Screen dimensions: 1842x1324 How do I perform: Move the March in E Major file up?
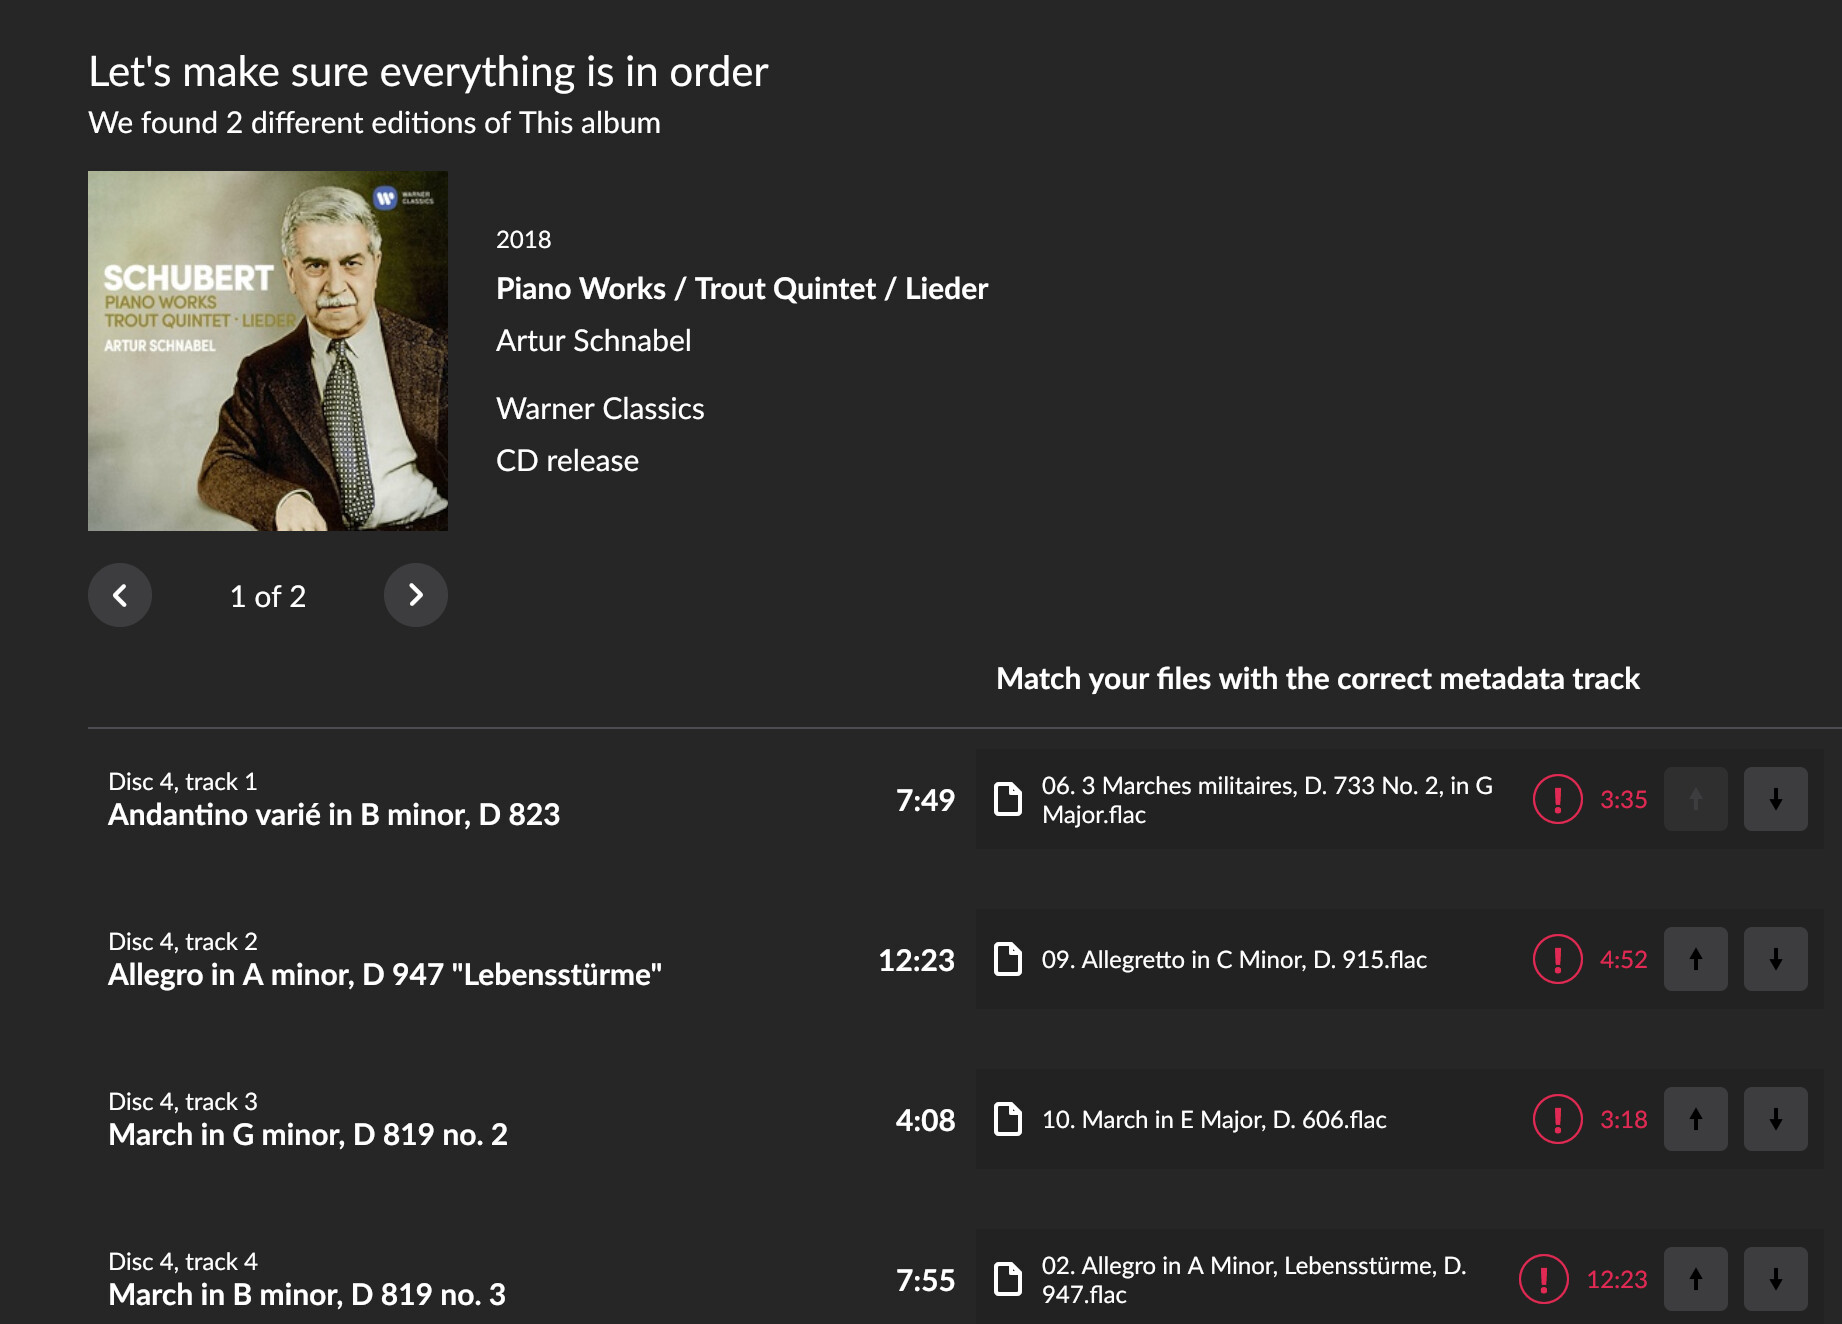pyautogui.click(x=1695, y=1119)
